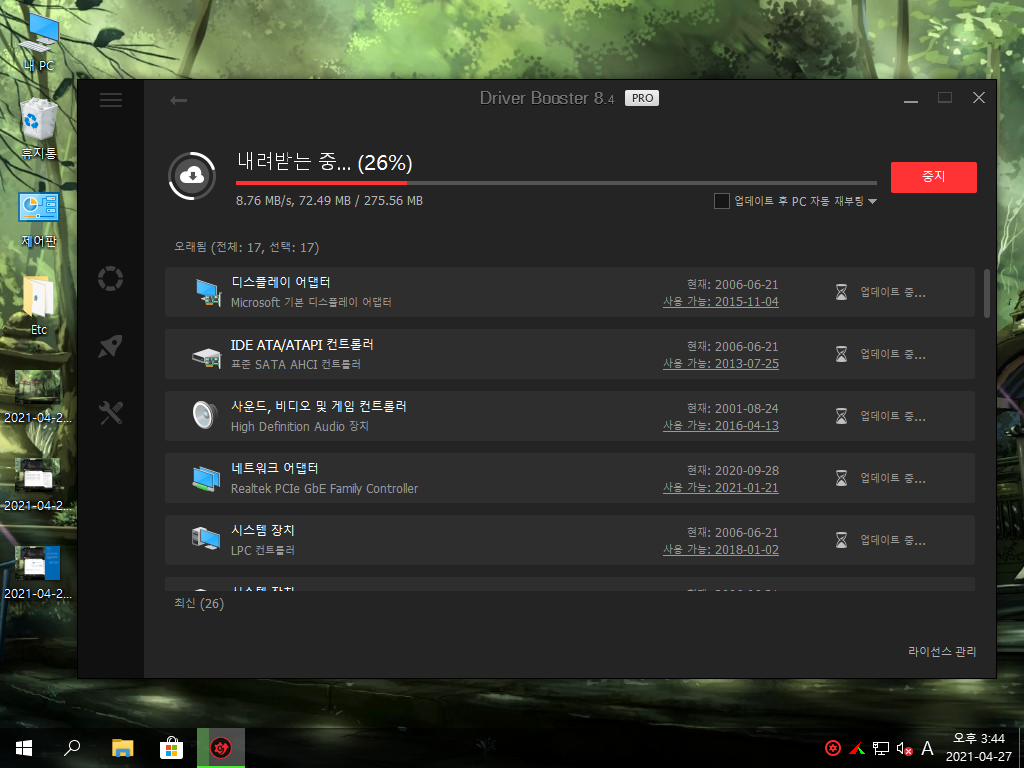This screenshot has height=768, width=1024.
Task: Click 업데이트 중 status on display adapter row
Action: pyautogui.click(x=892, y=292)
